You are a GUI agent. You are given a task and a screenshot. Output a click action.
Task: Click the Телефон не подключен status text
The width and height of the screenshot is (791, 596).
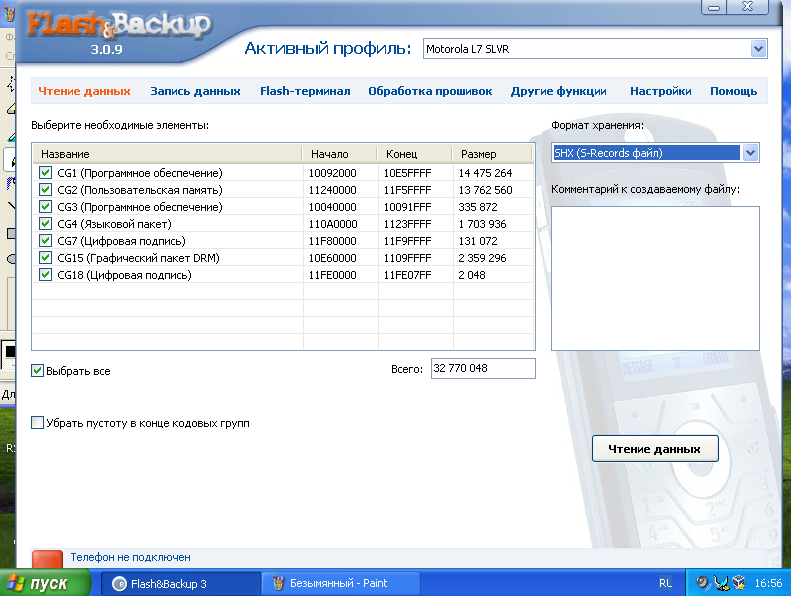[130, 557]
